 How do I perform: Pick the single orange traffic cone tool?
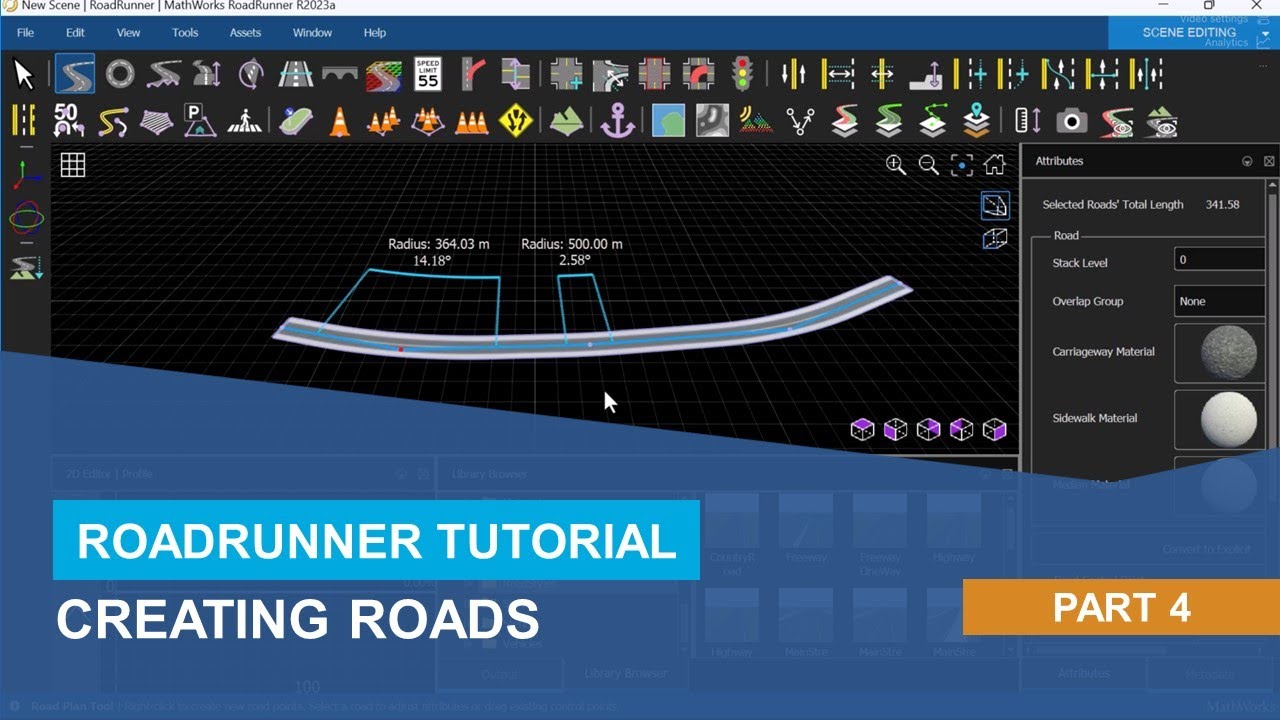point(340,122)
